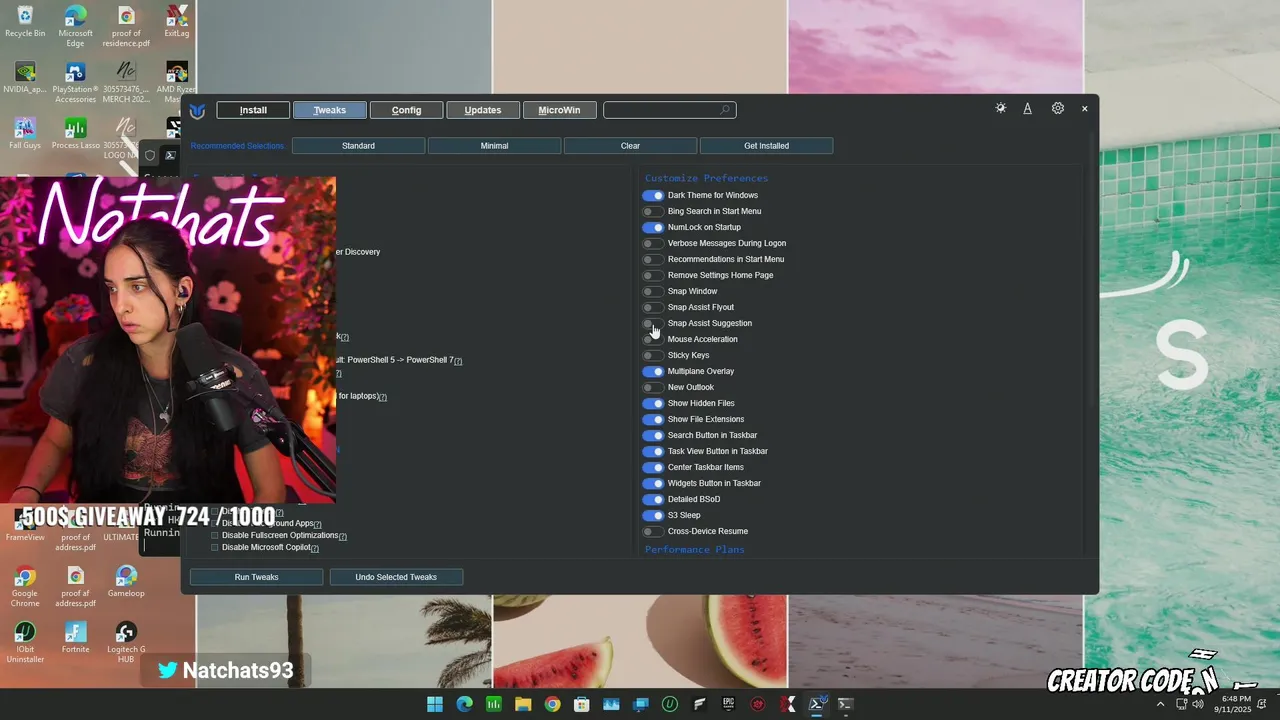Screen dimensions: 1280x720
Task: Select the Tweaks tab
Action: pos(330,110)
